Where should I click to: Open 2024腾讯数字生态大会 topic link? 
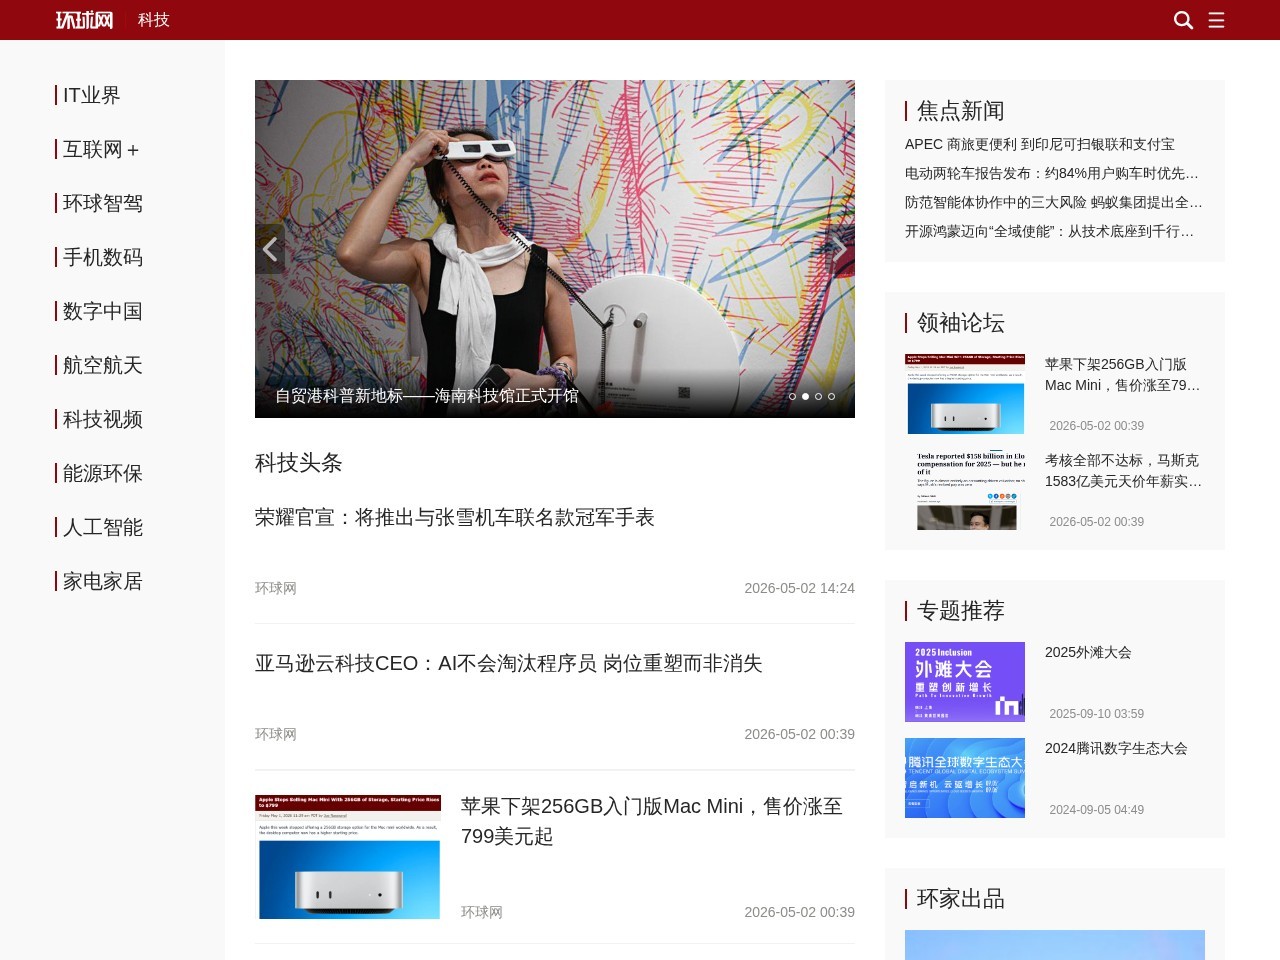point(1116,748)
